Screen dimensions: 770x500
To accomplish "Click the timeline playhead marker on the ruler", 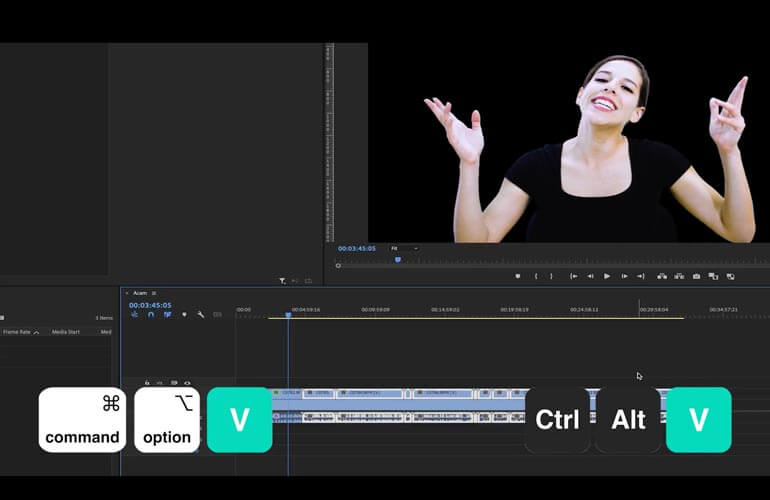I will point(288,315).
